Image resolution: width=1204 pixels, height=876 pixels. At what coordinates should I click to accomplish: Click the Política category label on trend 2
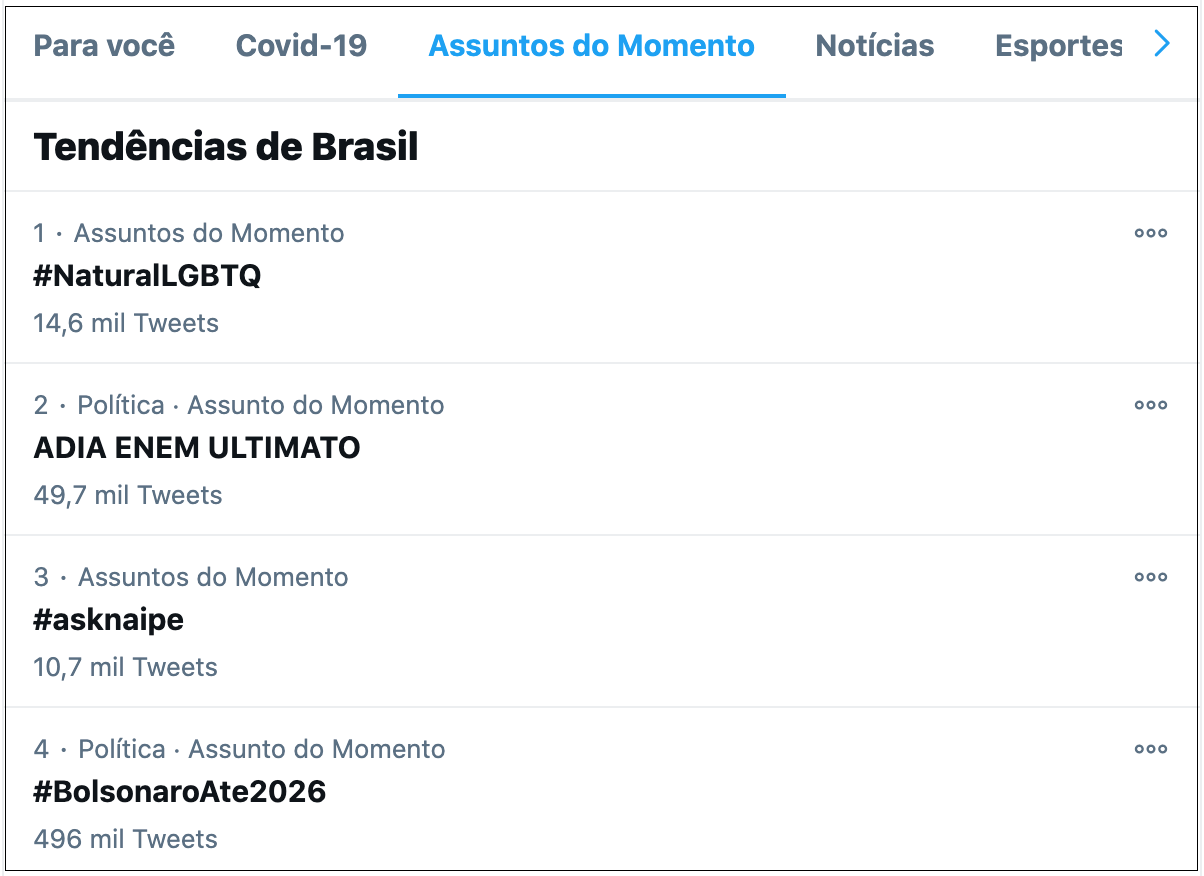121,405
